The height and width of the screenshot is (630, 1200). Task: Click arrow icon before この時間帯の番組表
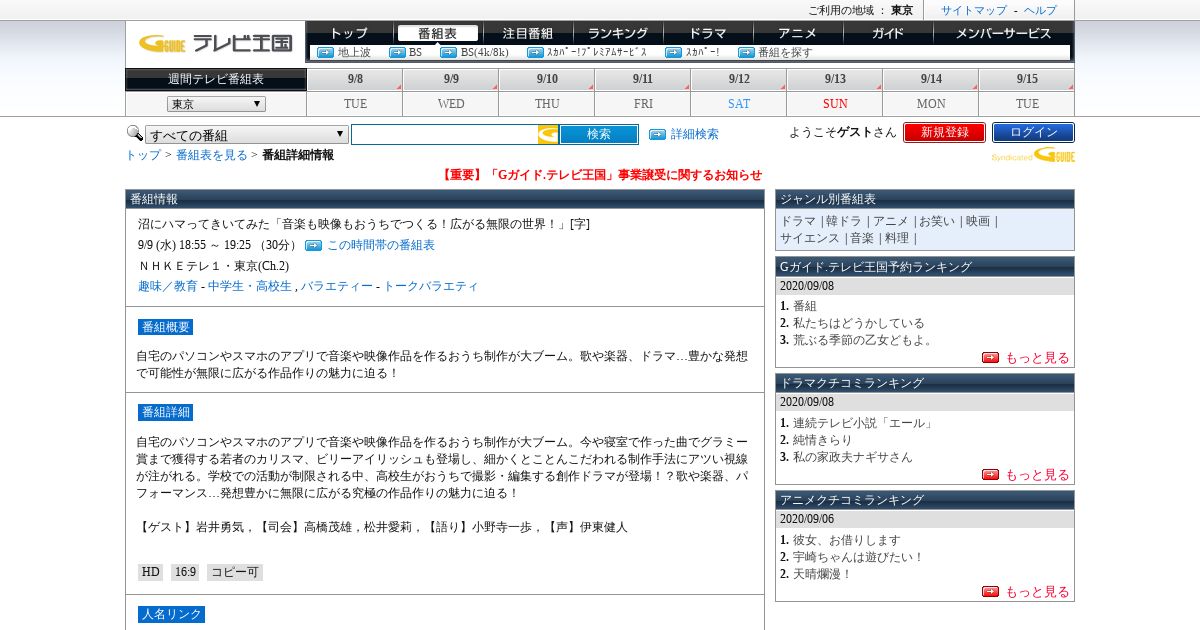313,245
